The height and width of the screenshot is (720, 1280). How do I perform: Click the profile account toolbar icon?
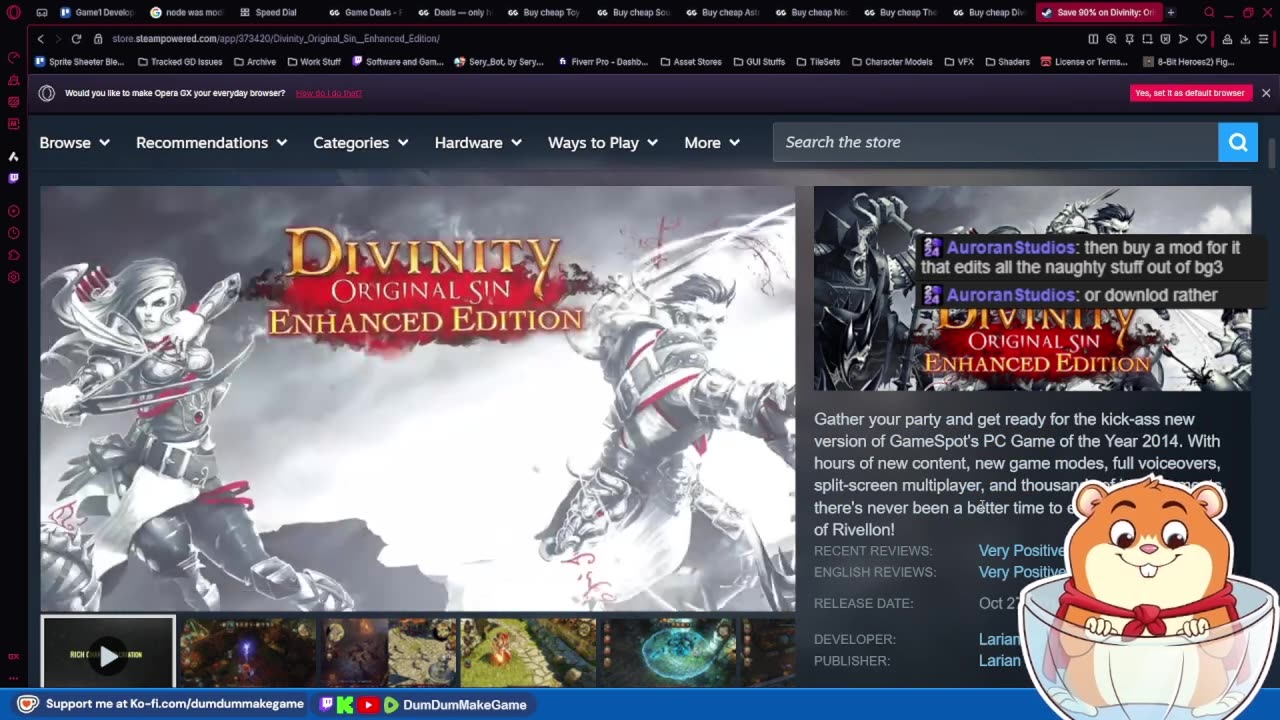pyautogui.click(x=1227, y=39)
